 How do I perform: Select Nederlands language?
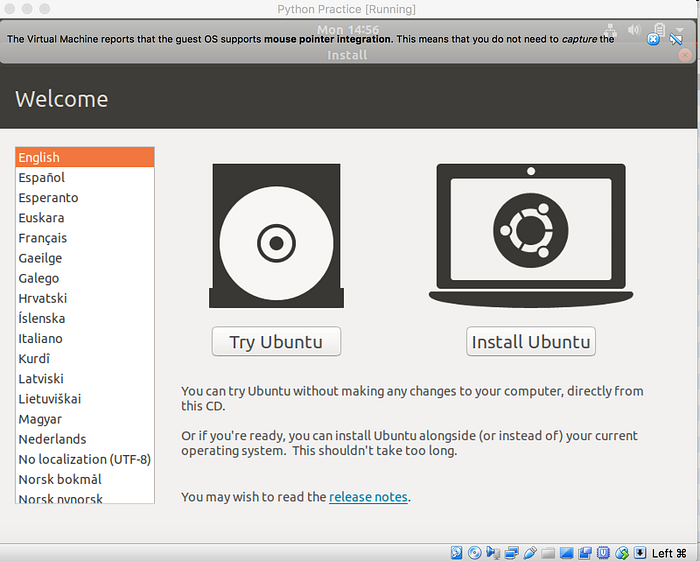[x=85, y=439]
